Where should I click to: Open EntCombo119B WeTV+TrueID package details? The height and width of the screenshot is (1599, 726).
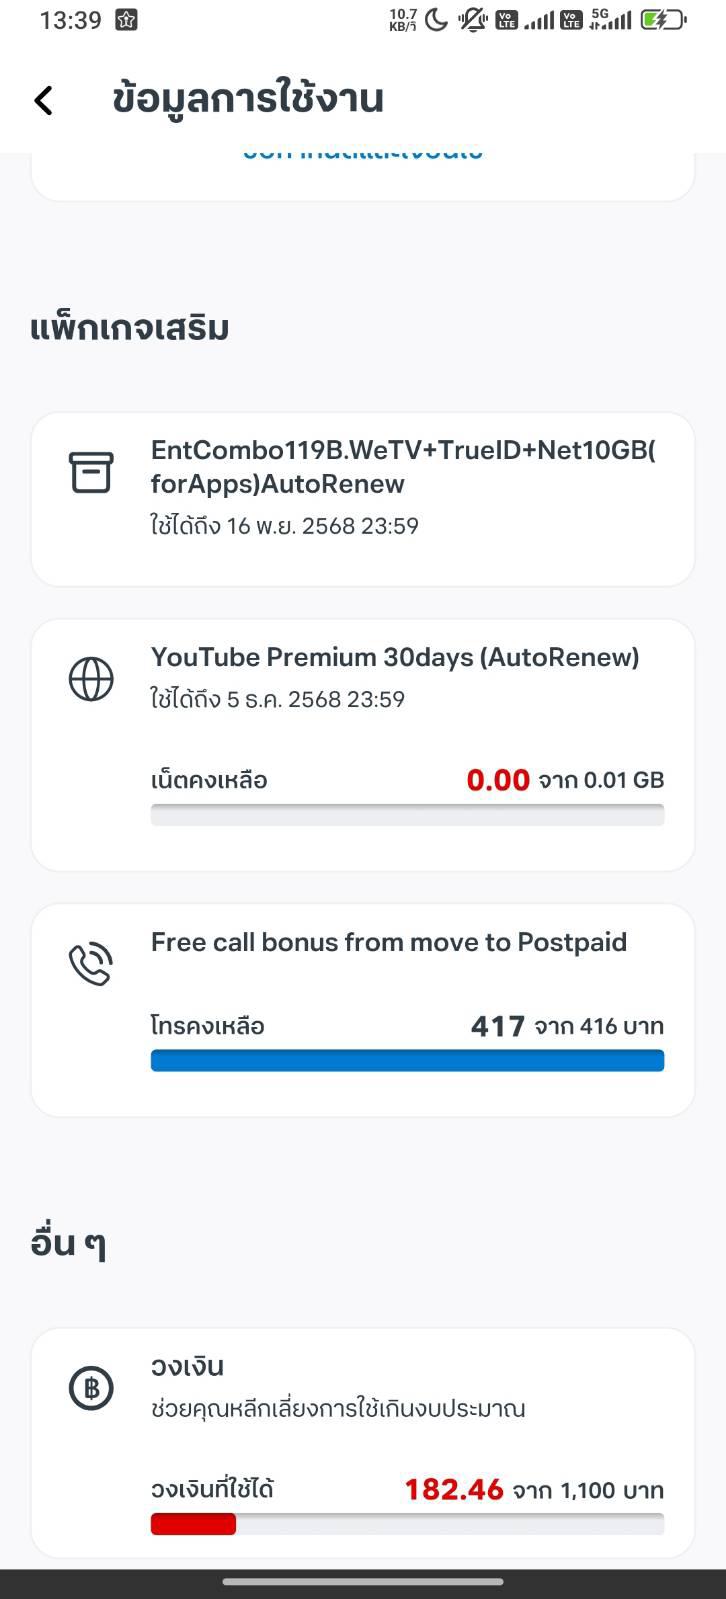tap(403, 467)
